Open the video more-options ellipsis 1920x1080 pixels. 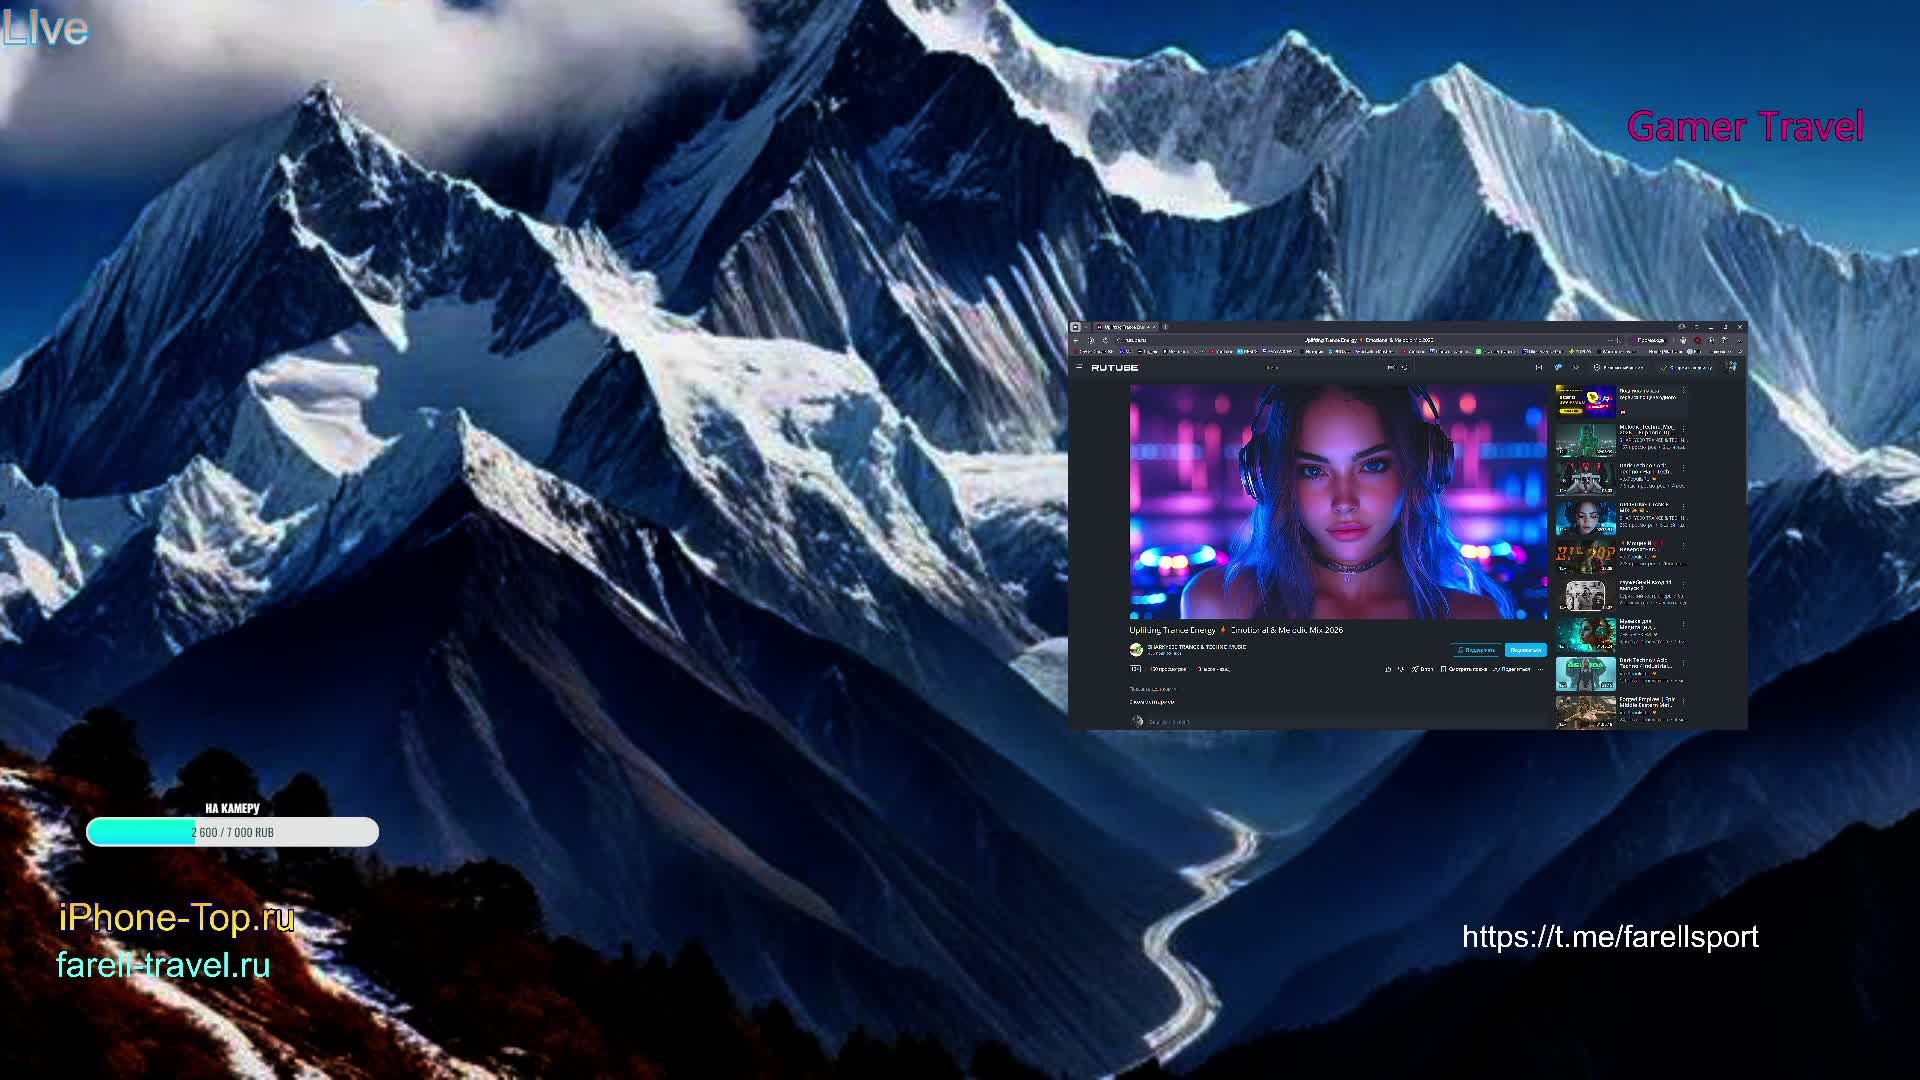[1540, 669]
